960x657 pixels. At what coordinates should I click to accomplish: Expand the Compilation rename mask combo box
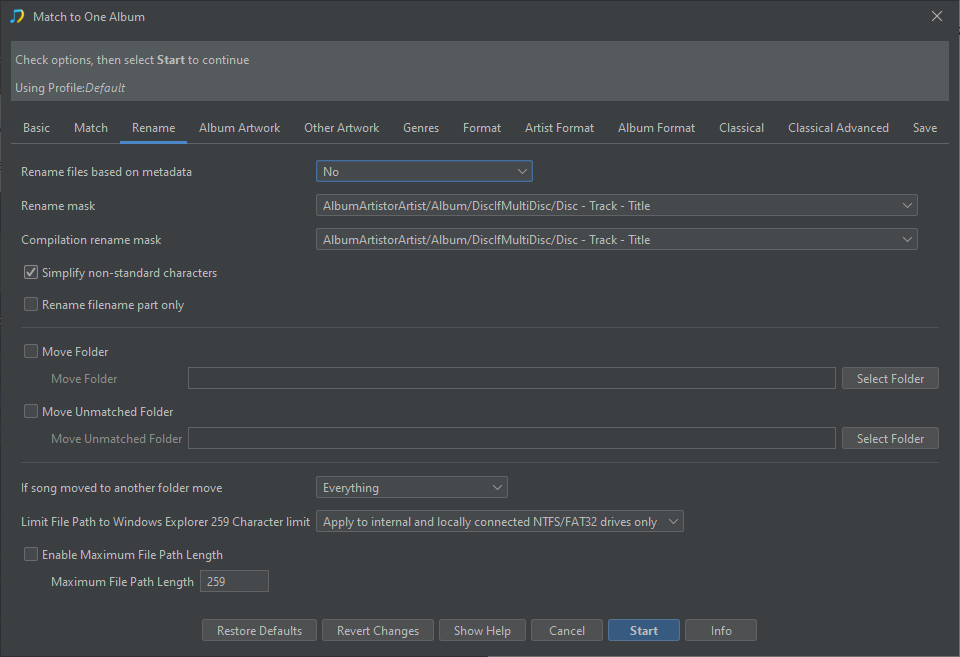[617, 239]
